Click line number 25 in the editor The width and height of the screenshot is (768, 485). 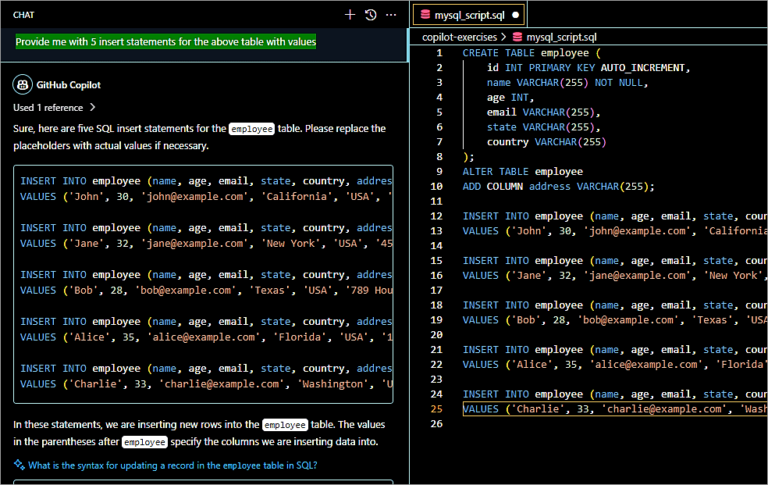coord(435,409)
